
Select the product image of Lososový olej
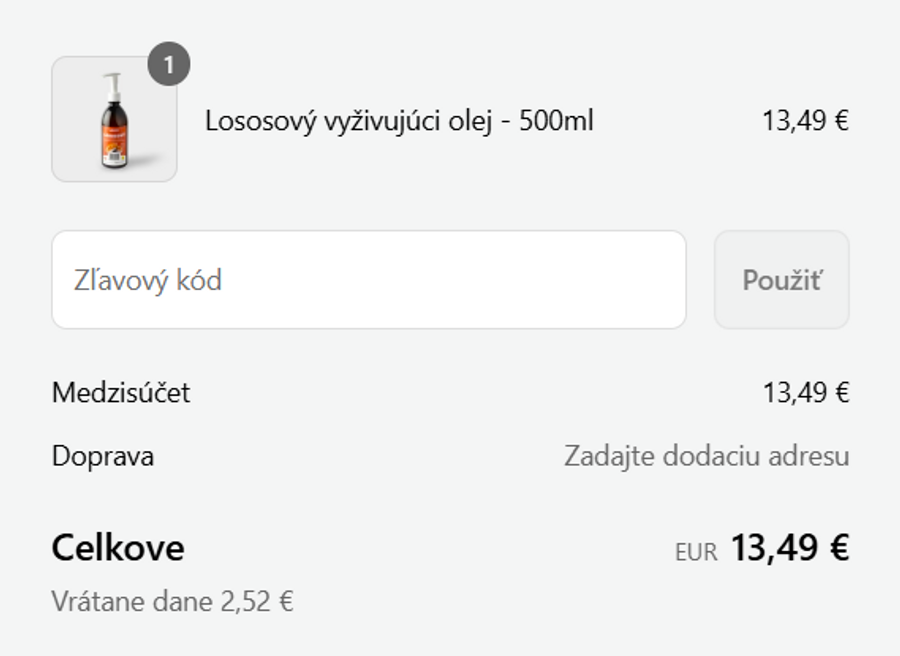113,120
